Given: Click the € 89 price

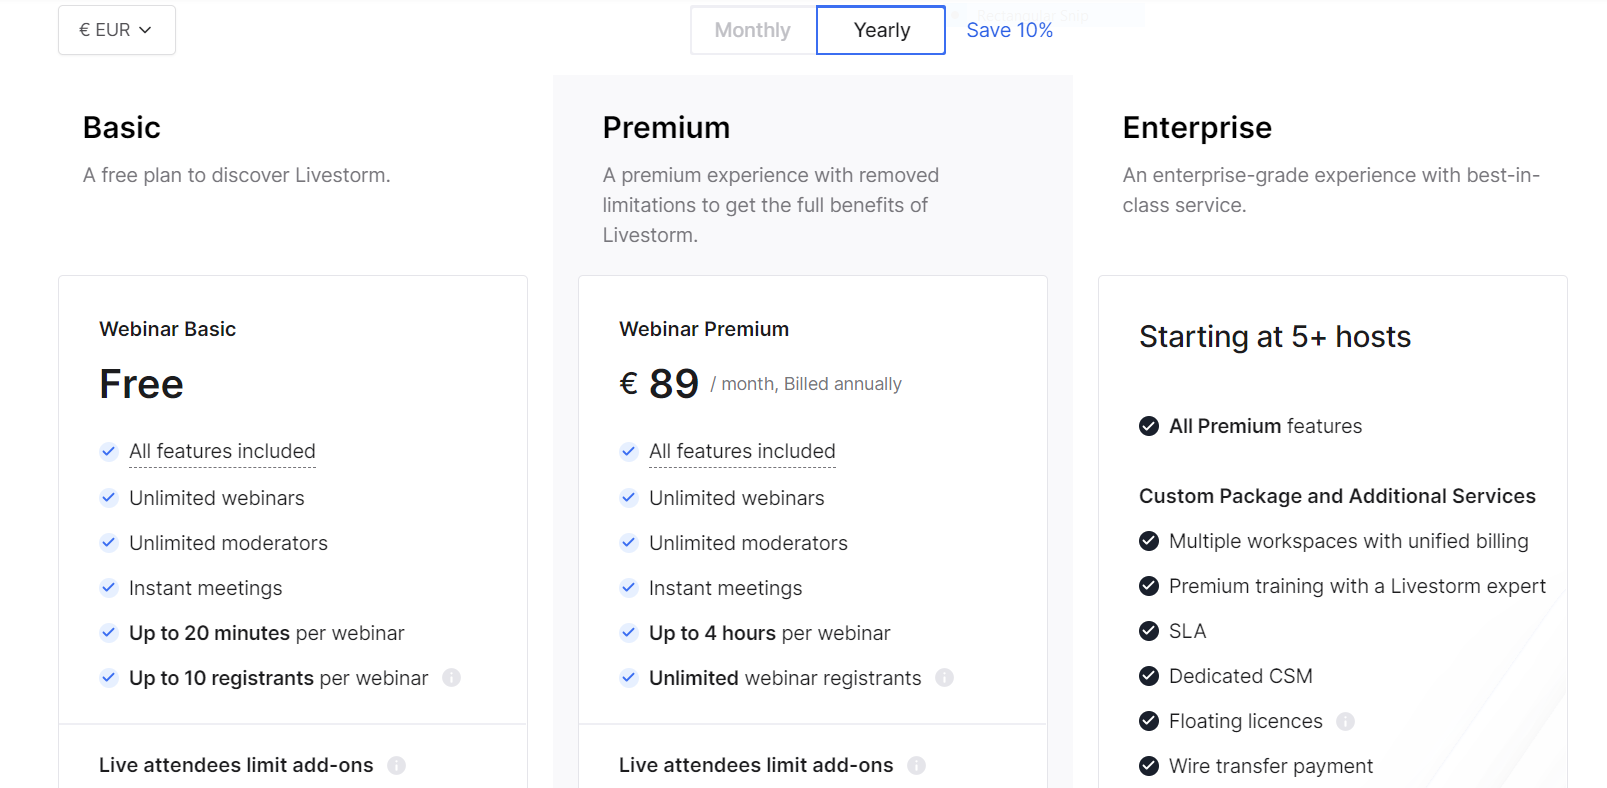Looking at the screenshot, I should [x=659, y=384].
